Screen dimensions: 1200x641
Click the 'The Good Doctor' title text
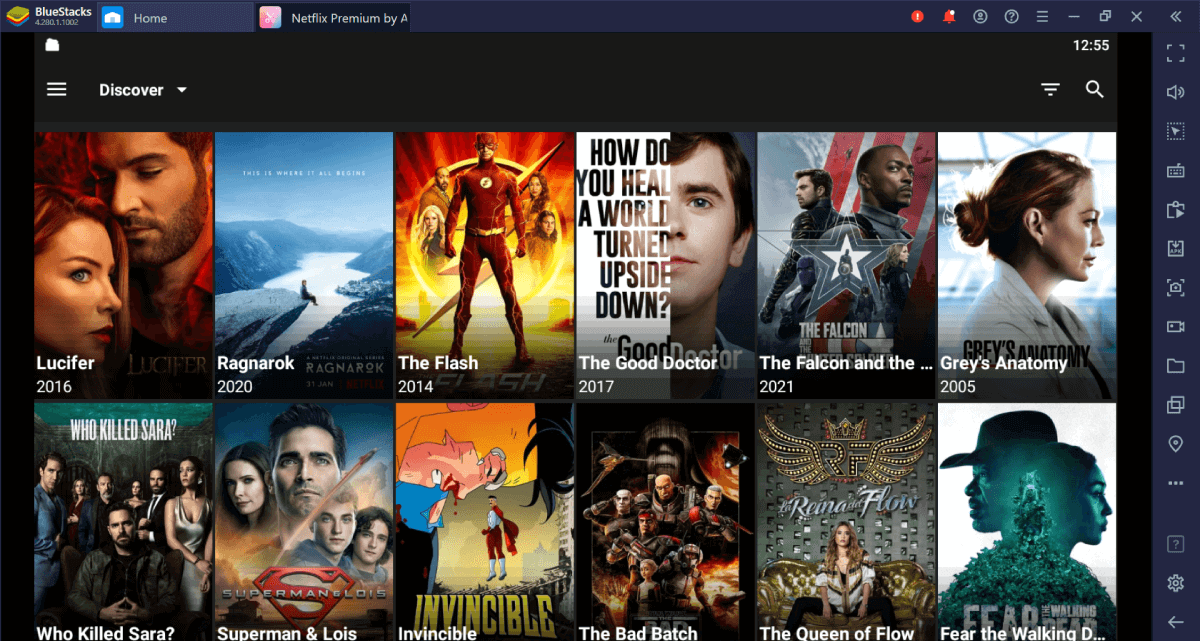648,363
